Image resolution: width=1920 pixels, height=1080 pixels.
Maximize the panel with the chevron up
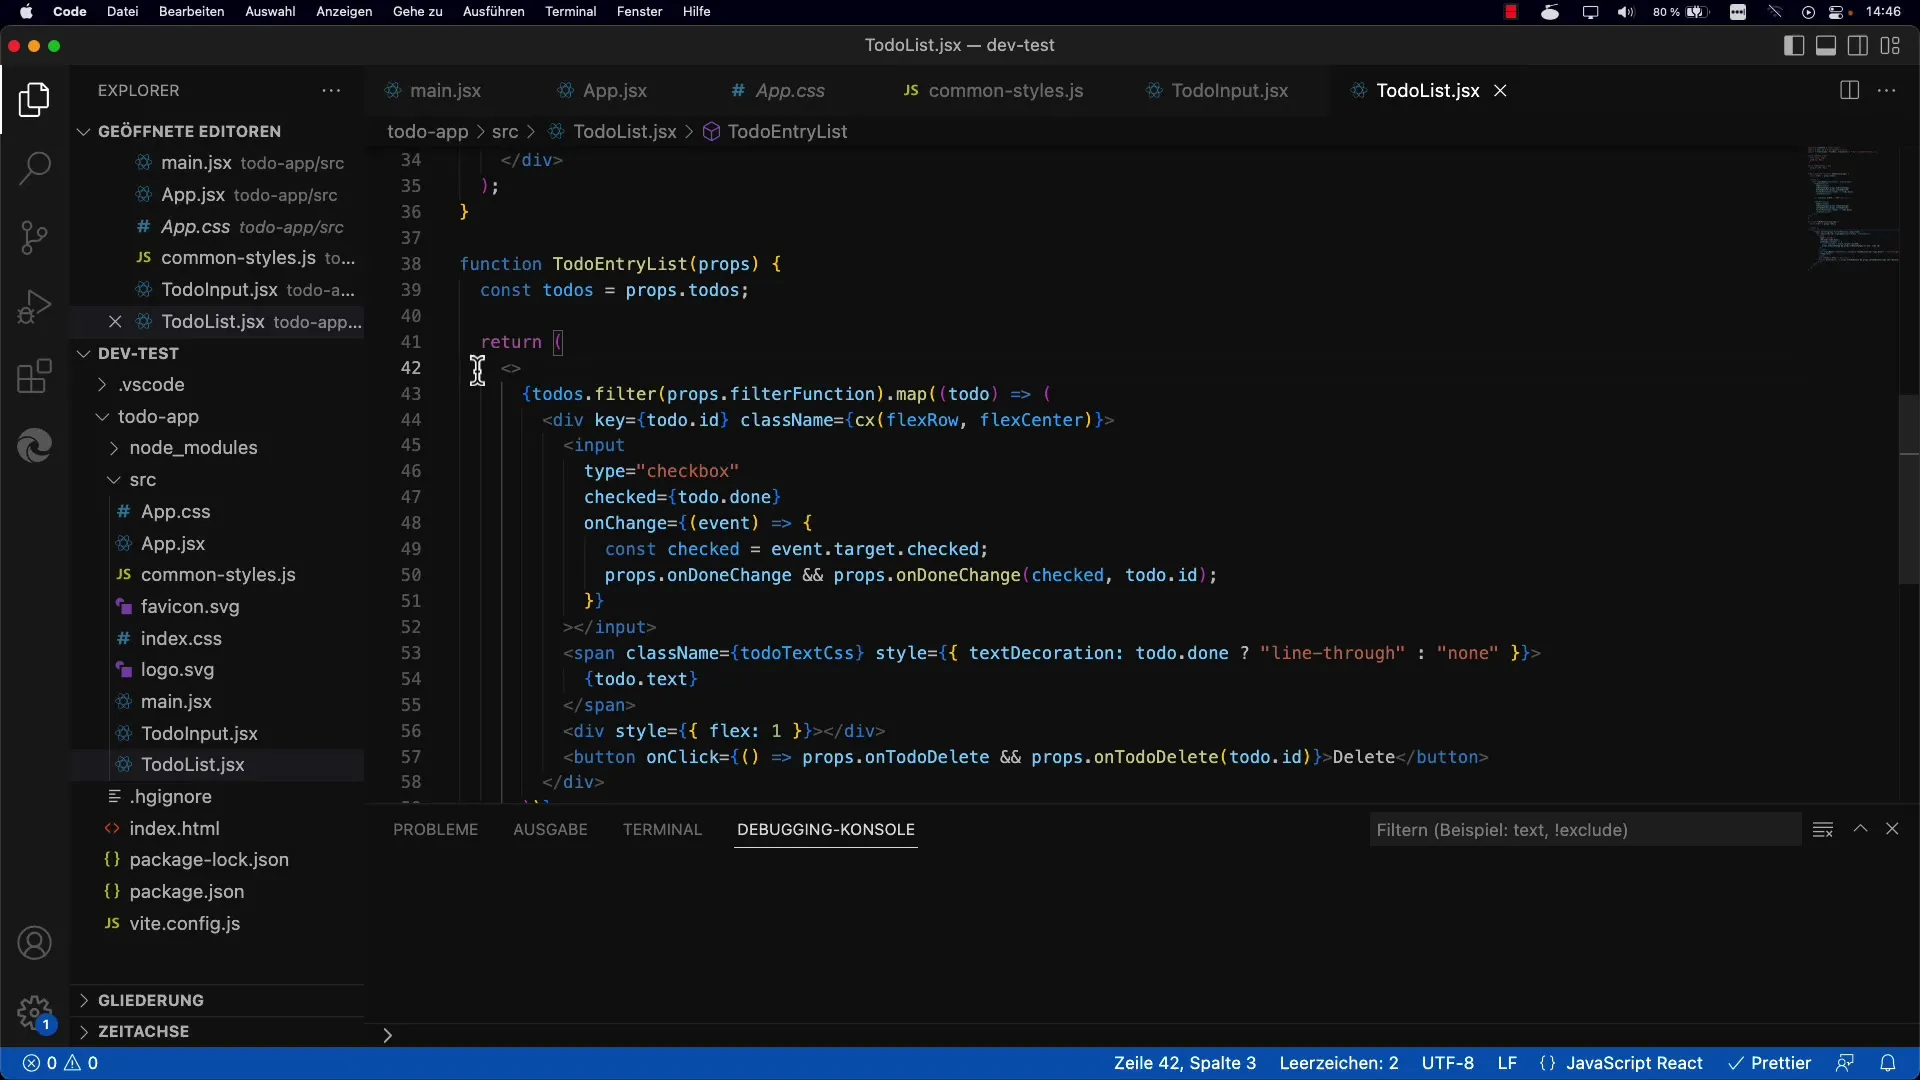(1860, 829)
